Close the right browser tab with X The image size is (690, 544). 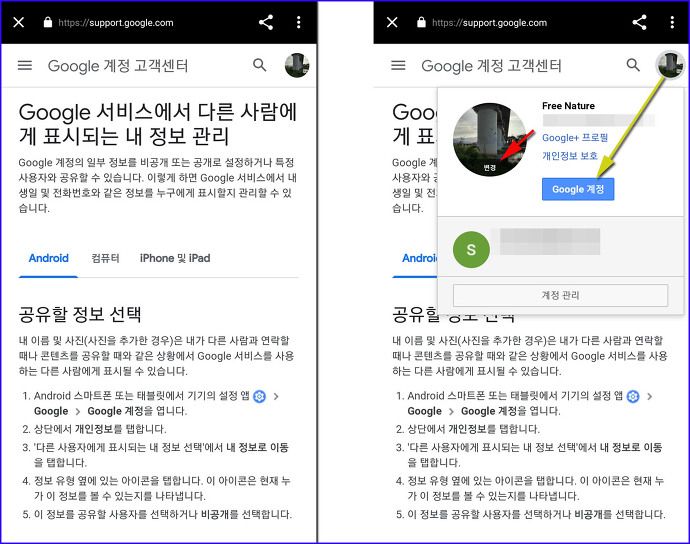point(392,22)
